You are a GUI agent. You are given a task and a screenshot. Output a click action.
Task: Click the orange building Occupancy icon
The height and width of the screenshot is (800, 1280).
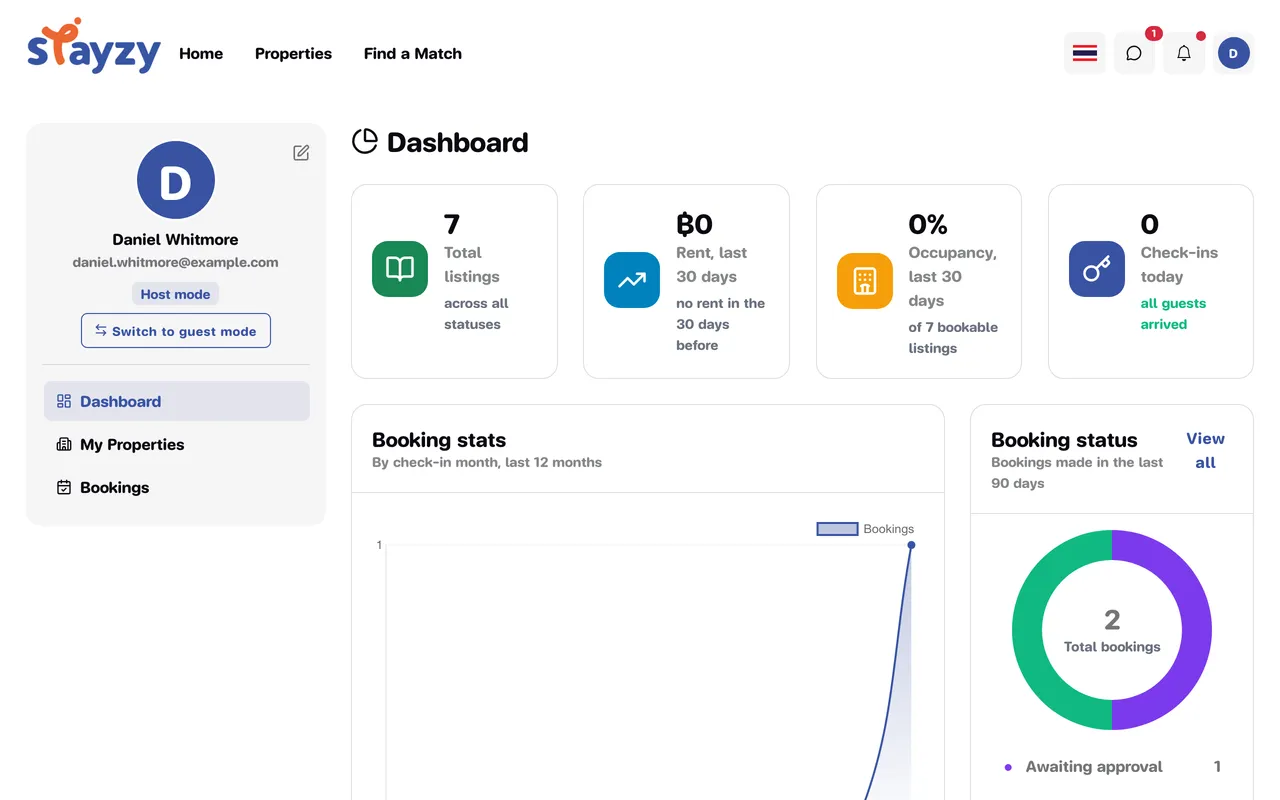[x=865, y=281]
